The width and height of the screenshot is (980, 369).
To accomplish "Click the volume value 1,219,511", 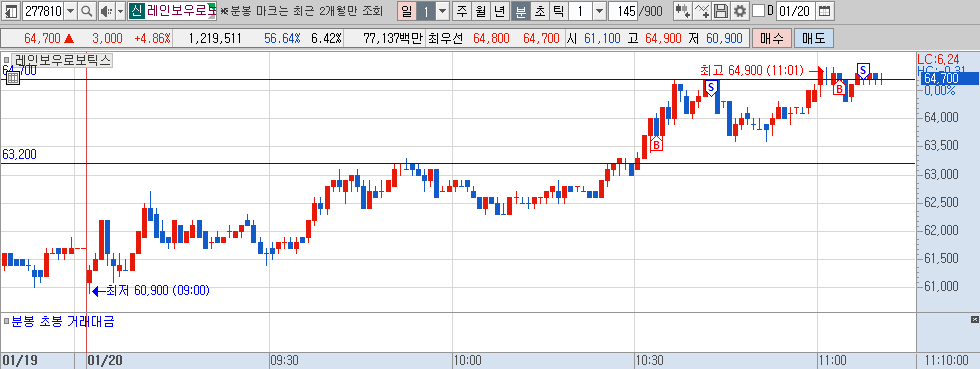I will [x=214, y=38].
